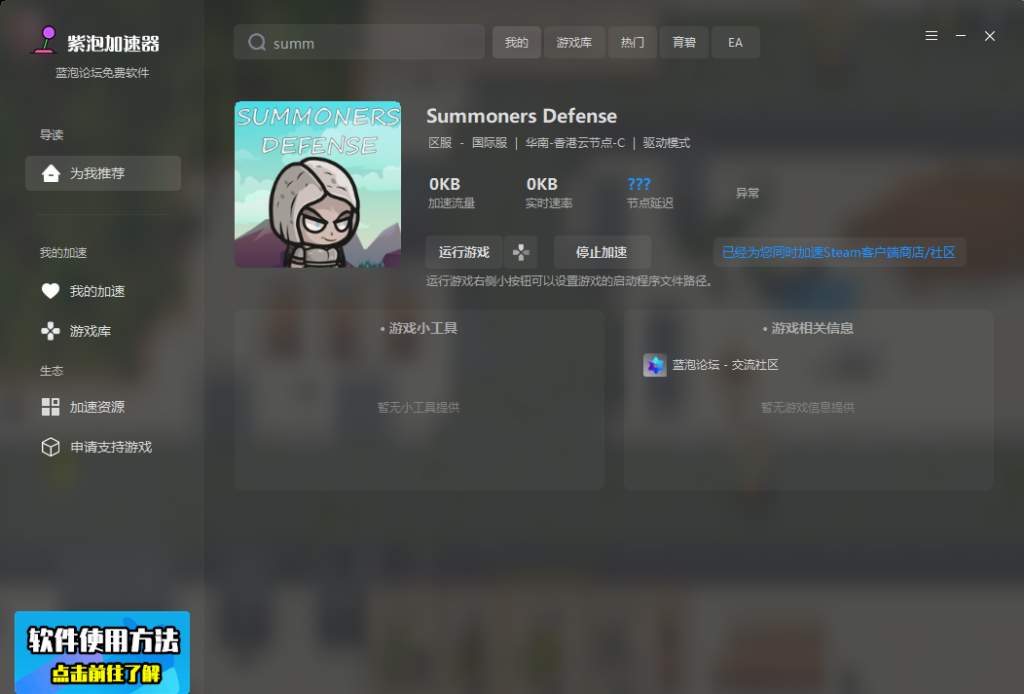Click the 华南-香港云节点-C node text
1024x694 pixels.
(x=575, y=143)
